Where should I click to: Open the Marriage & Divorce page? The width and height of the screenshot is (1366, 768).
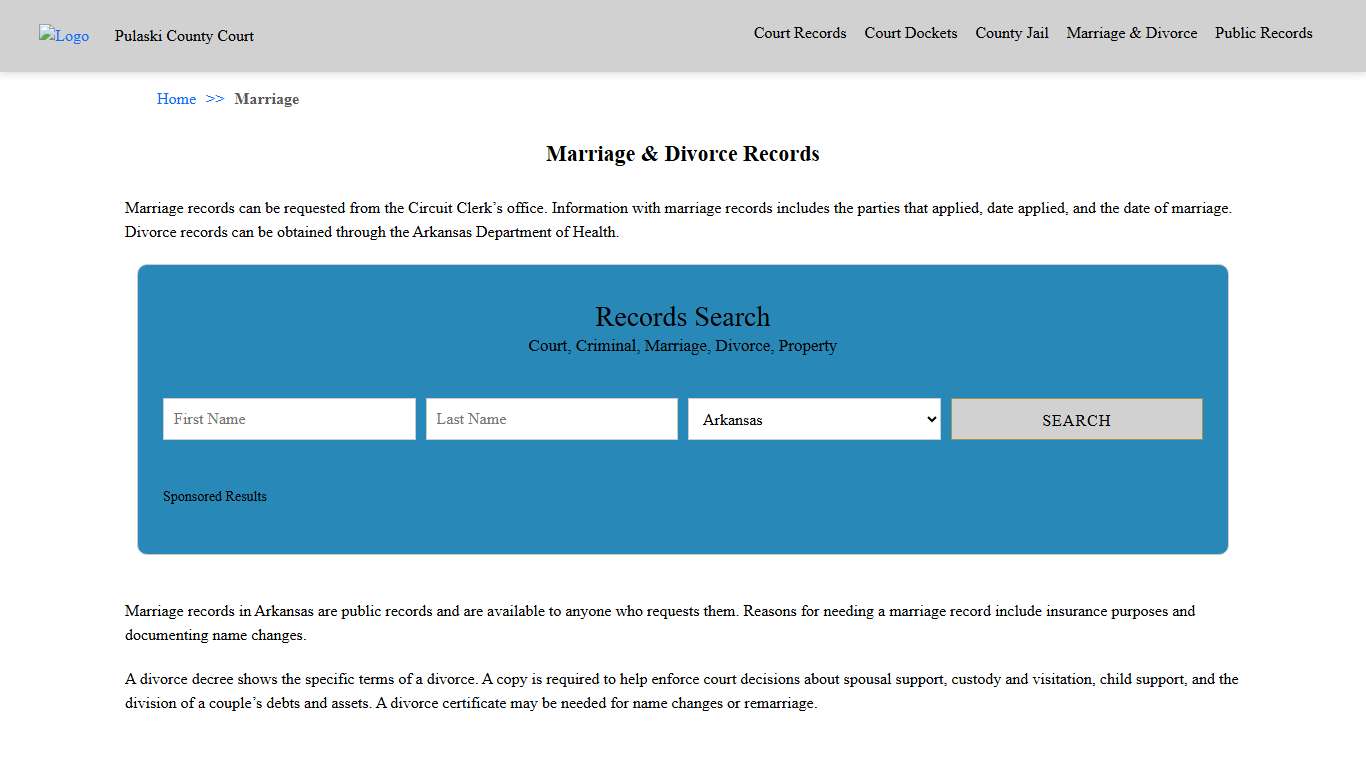pyautogui.click(x=1131, y=33)
